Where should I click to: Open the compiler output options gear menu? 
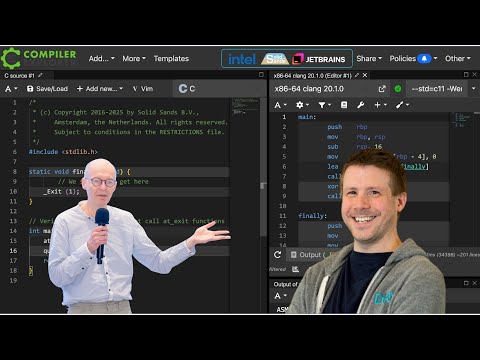tap(302, 105)
